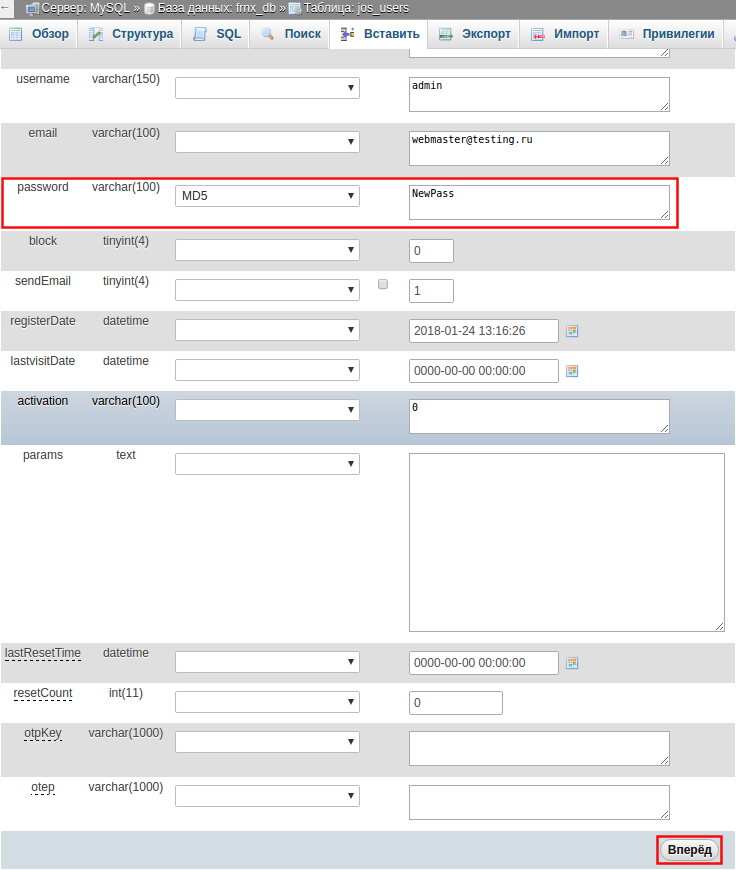Viewport: 736px width, 870px height.
Task: Open the sendEmail function dropdown
Action: point(268,290)
